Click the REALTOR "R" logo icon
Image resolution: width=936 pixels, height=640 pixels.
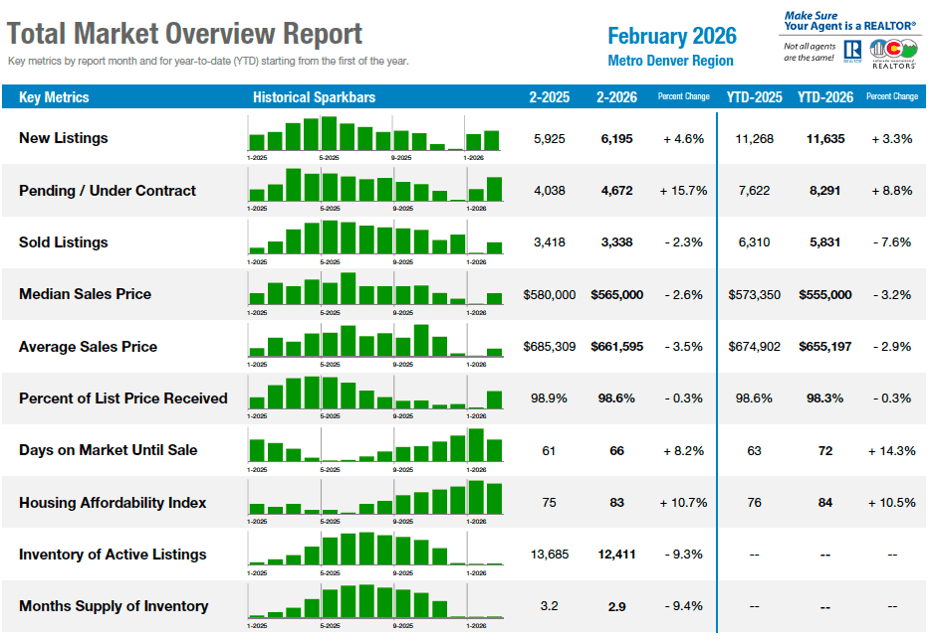click(853, 51)
